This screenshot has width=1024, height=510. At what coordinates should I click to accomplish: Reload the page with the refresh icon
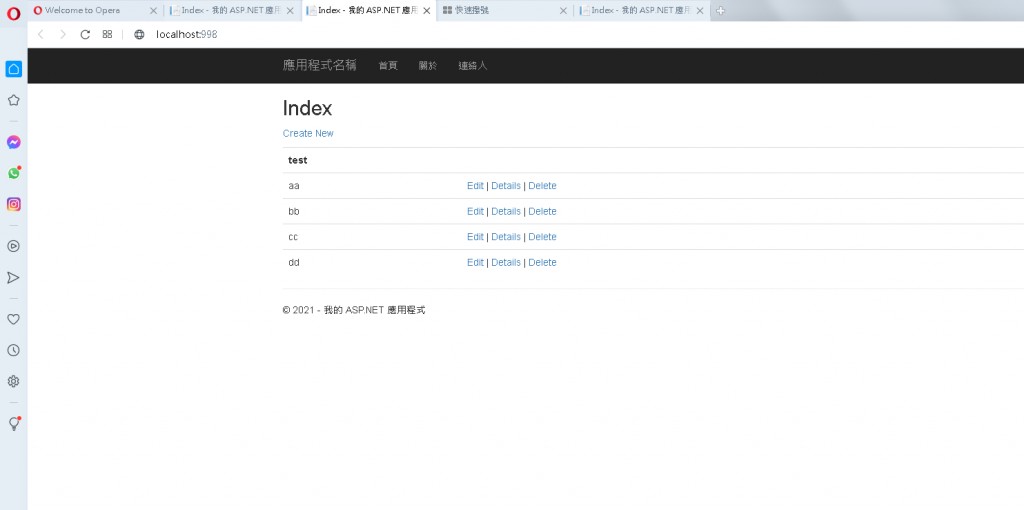(85, 35)
